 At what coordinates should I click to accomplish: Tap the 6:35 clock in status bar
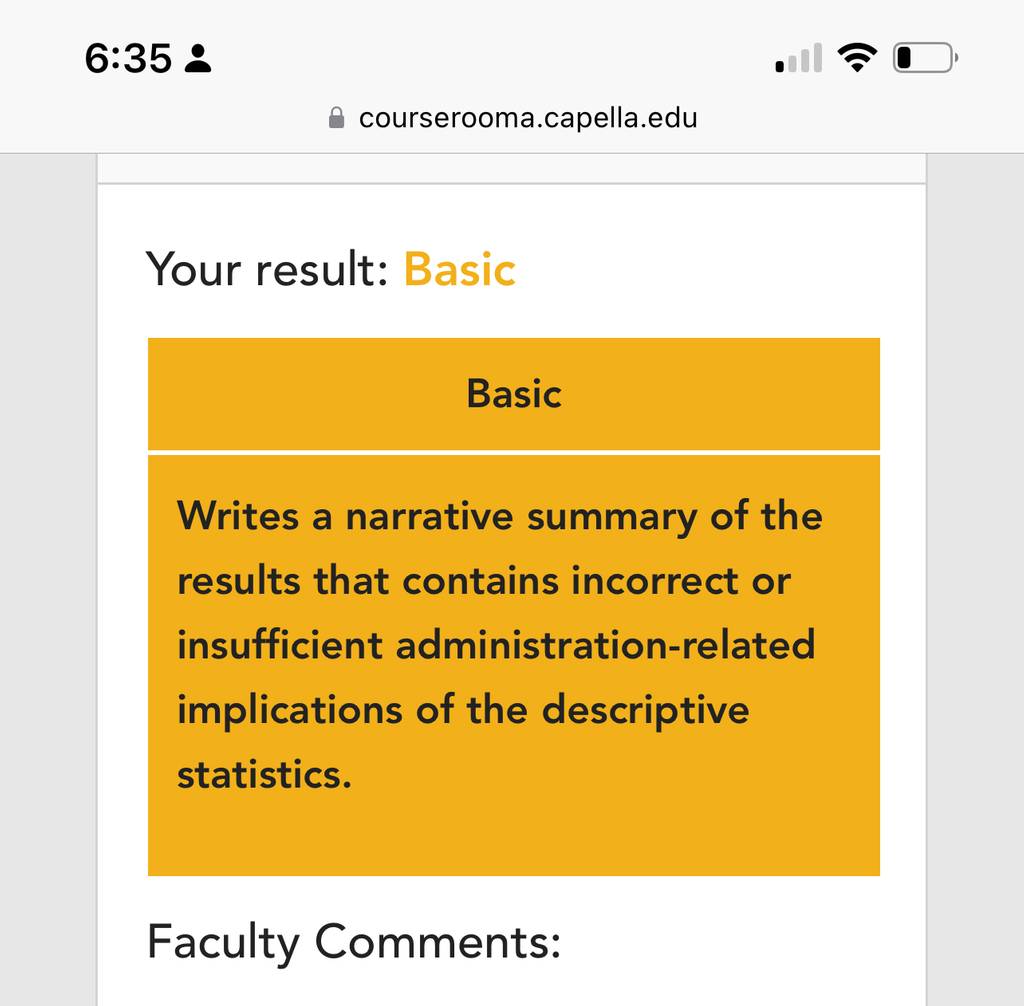pos(128,58)
